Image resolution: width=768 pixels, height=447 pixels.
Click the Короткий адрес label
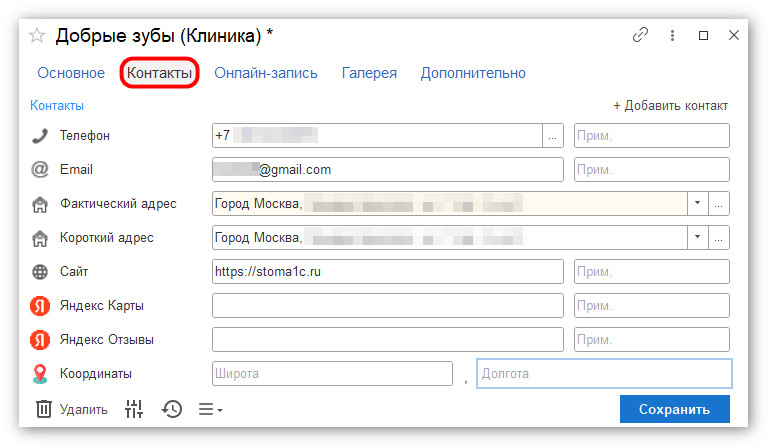tap(107, 237)
